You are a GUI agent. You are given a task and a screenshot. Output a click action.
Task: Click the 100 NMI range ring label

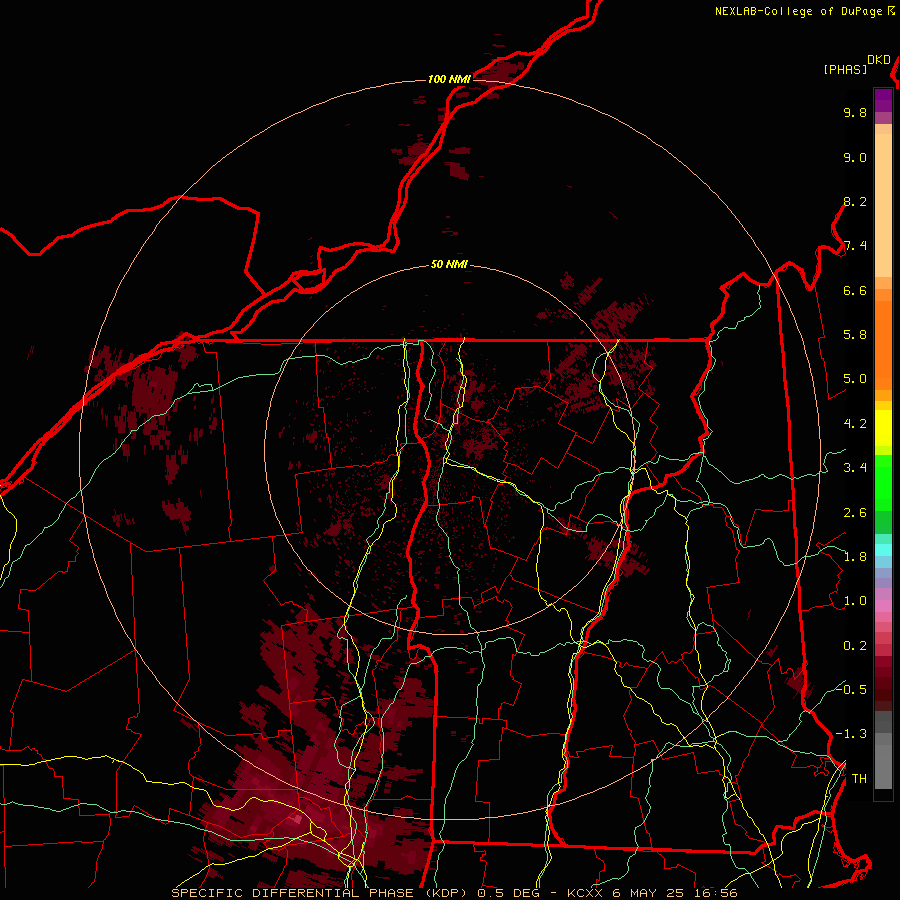pos(449,79)
